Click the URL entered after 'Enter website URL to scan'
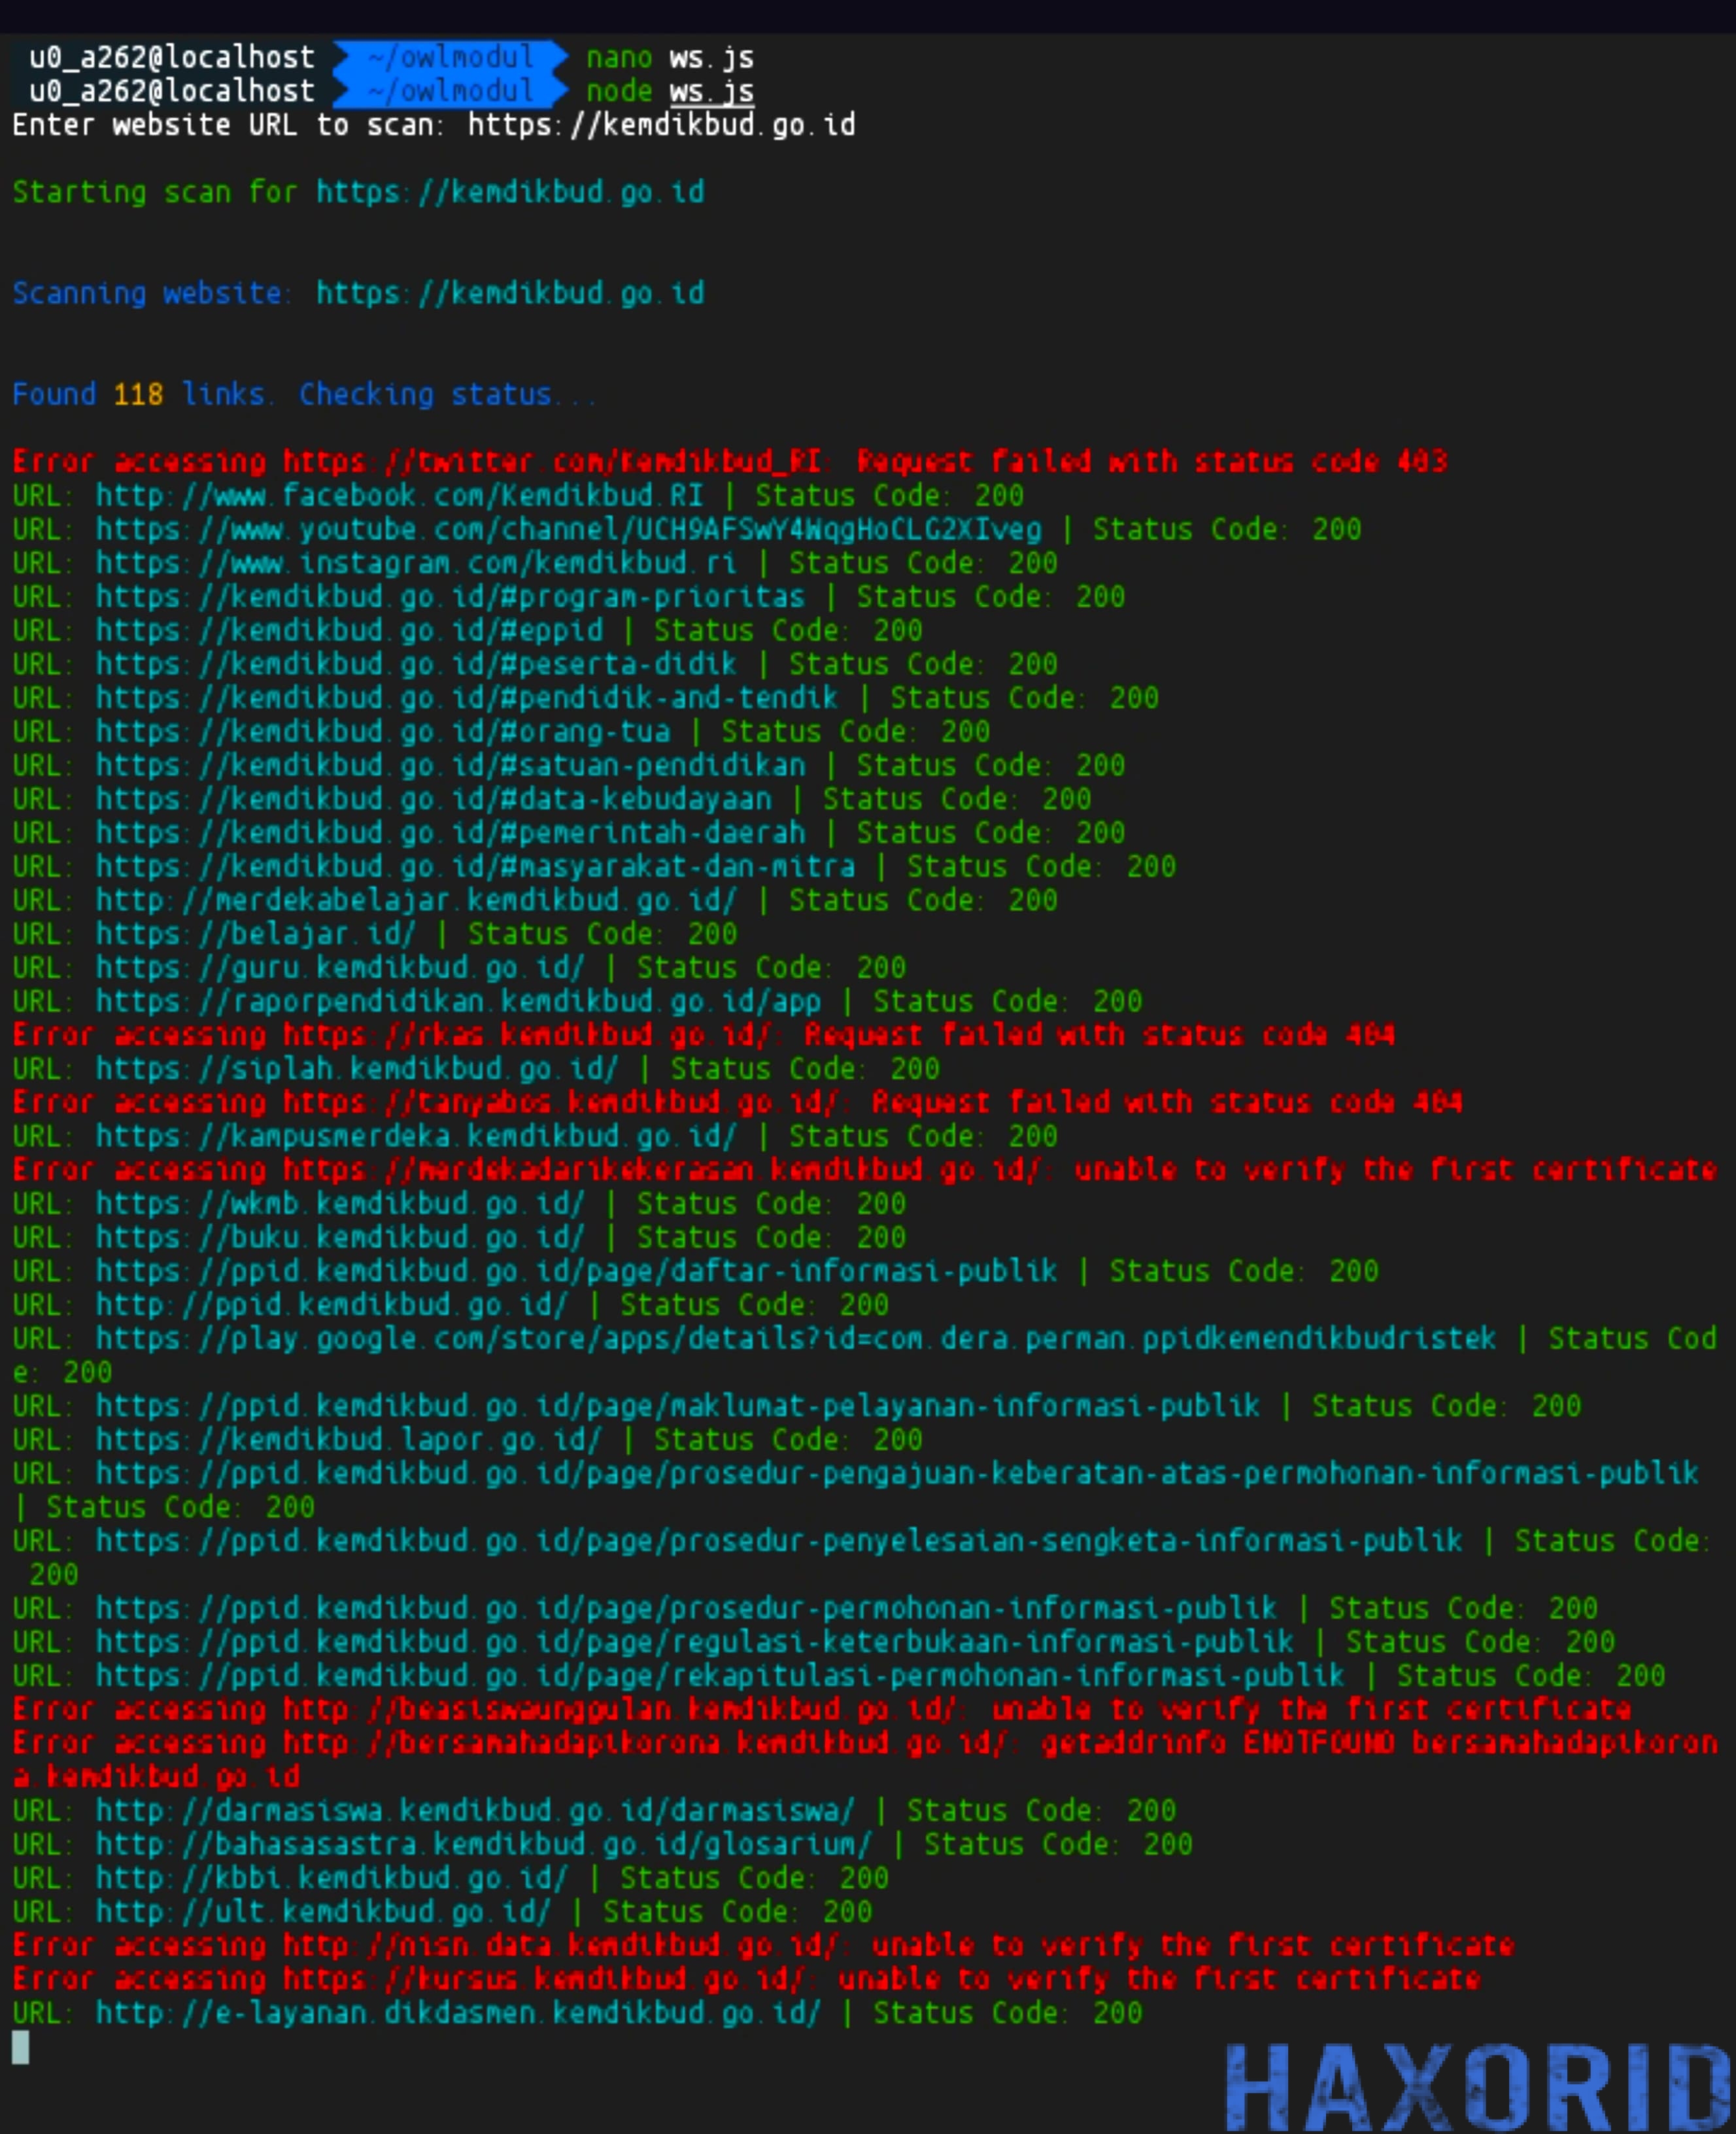The height and width of the screenshot is (2134, 1736). pos(661,126)
